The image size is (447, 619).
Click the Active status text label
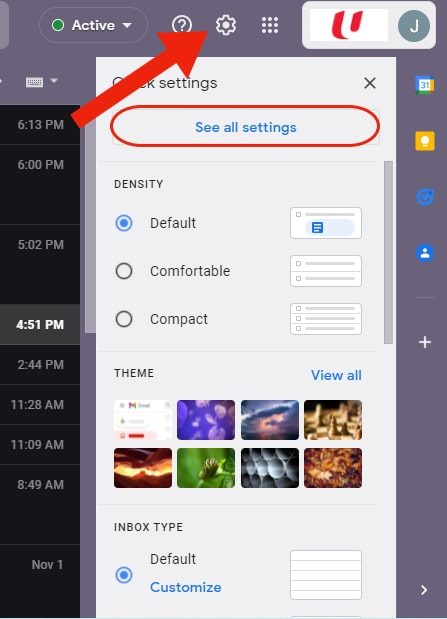[x=93, y=25]
